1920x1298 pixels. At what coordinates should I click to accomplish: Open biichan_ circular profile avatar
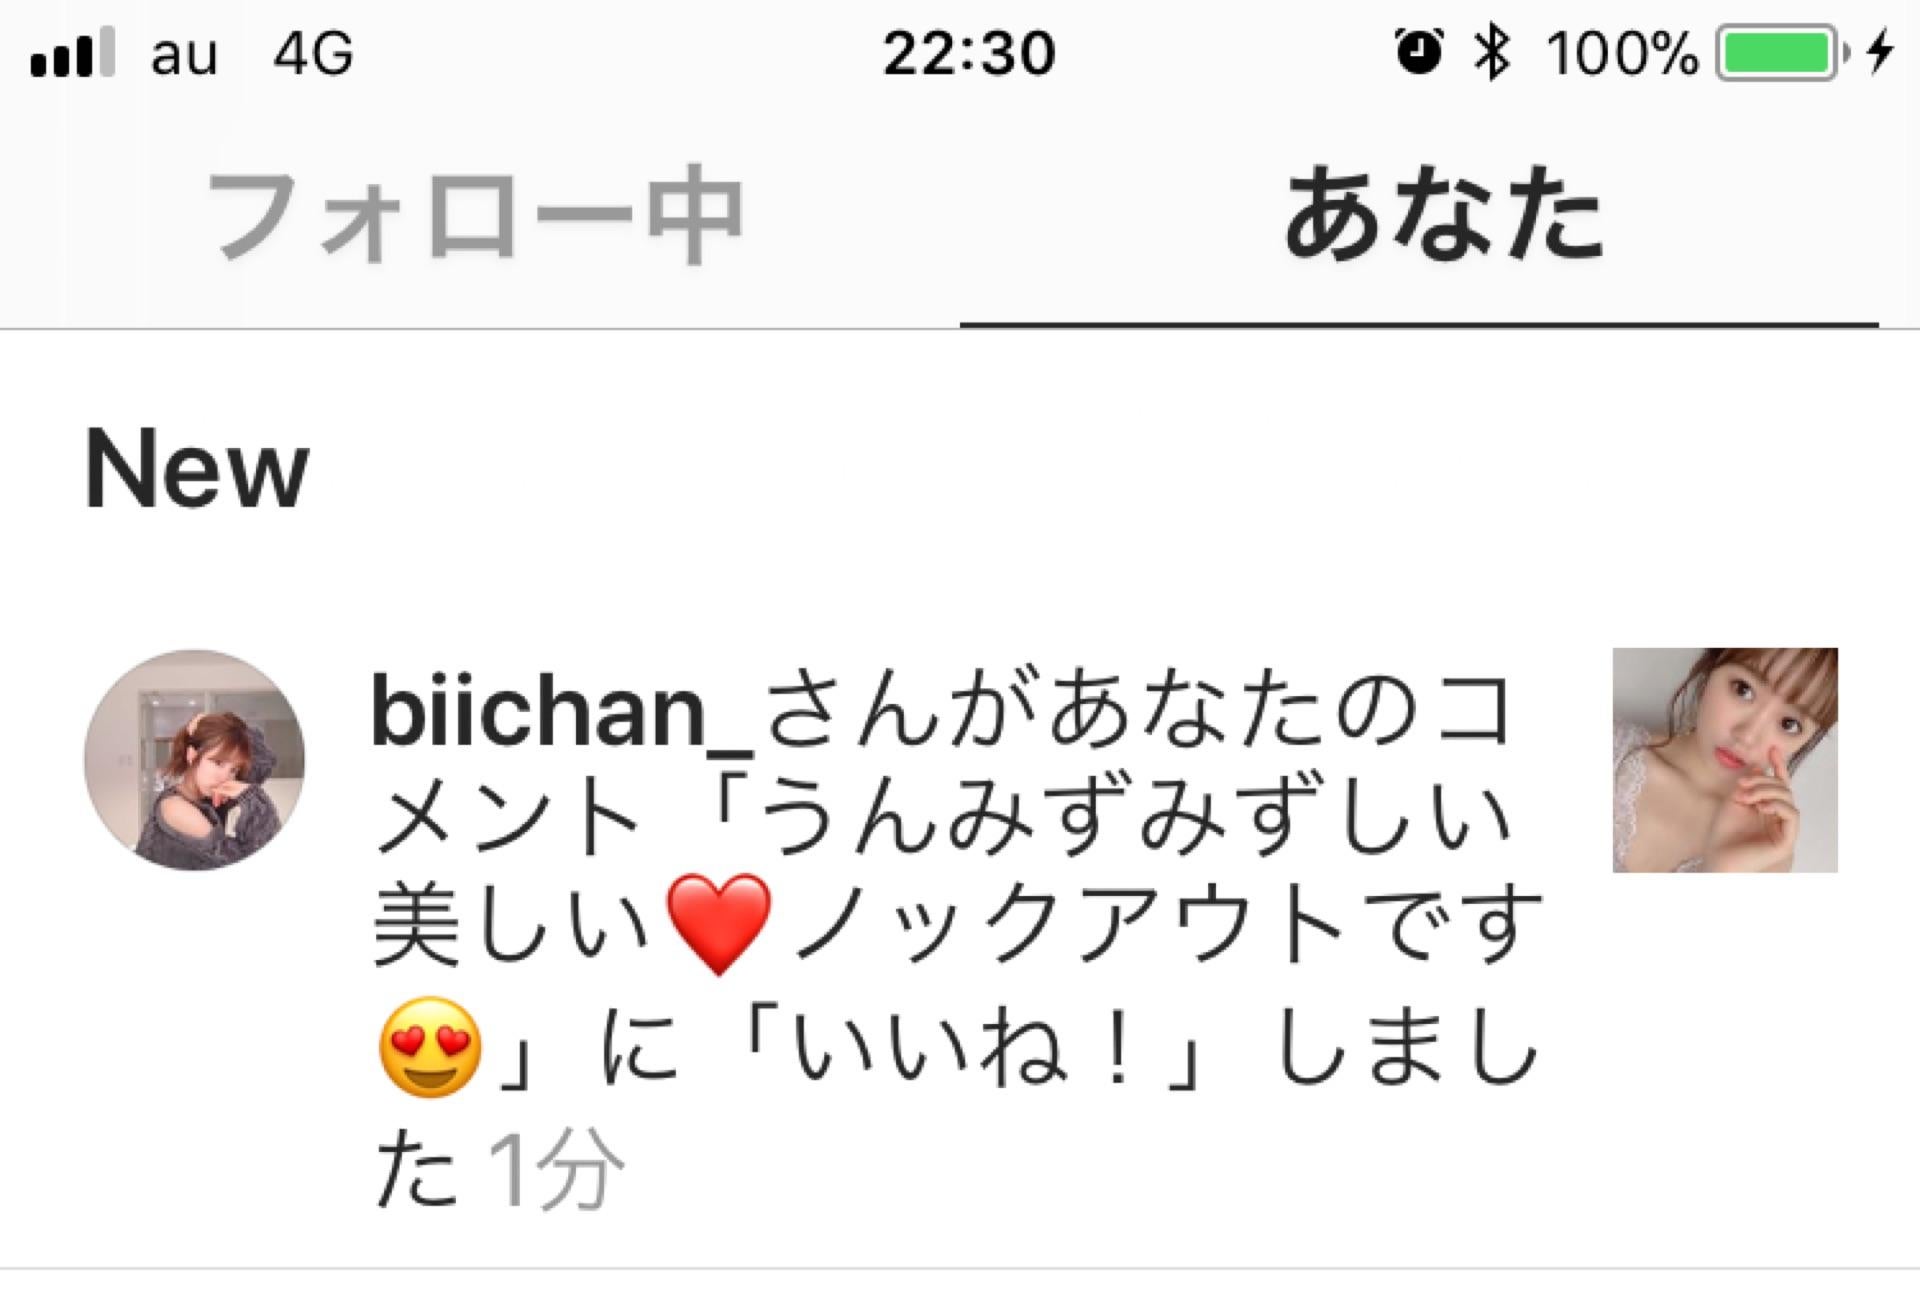pyautogui.click(x=194, y=760)
